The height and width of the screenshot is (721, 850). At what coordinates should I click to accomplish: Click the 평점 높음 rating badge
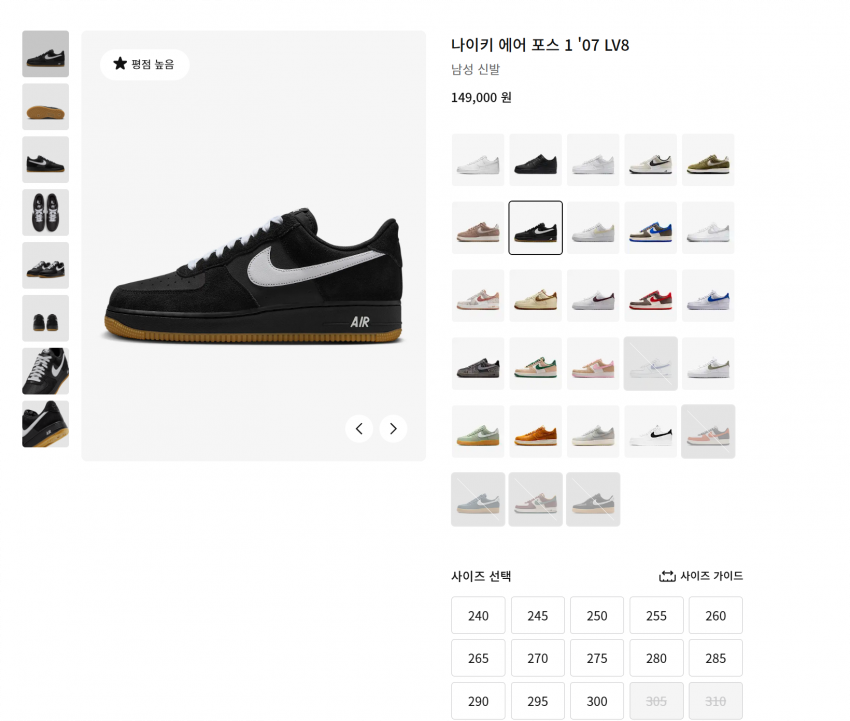[x=145, y=65]
